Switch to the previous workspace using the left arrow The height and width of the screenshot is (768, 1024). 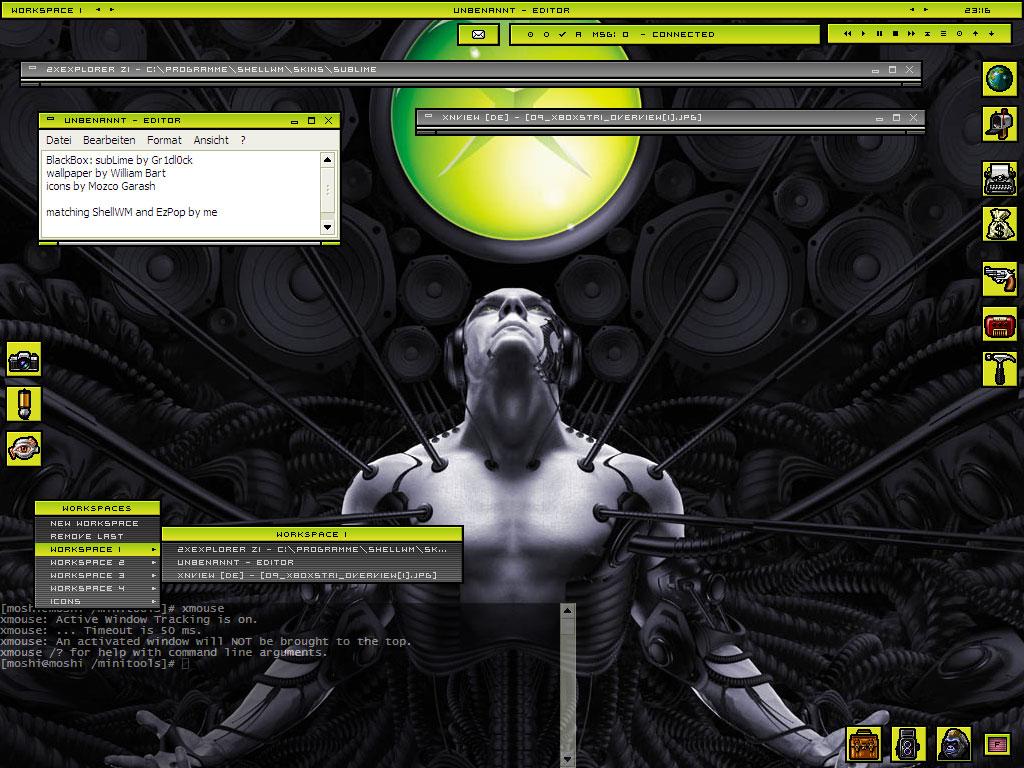point(98,10)
